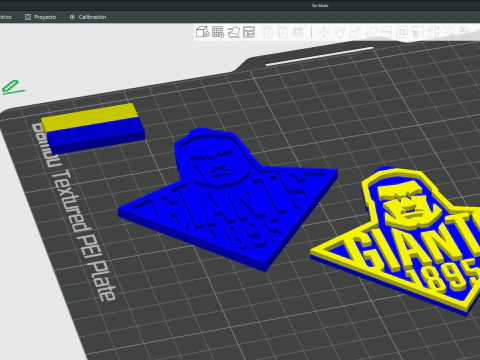Select the Seam painting tool
Image resolution: width=480 pixels, height=360 pixels.
[x=433, y=32]
